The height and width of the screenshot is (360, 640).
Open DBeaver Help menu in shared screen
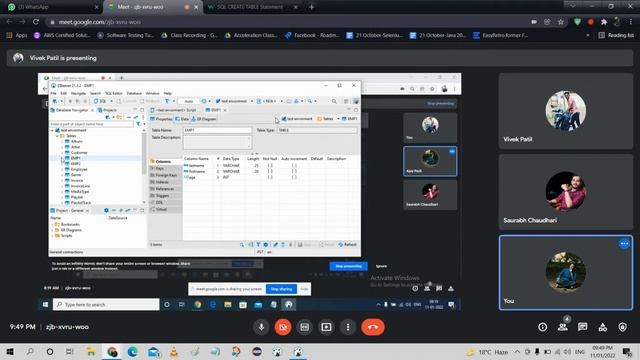[167, 93]
